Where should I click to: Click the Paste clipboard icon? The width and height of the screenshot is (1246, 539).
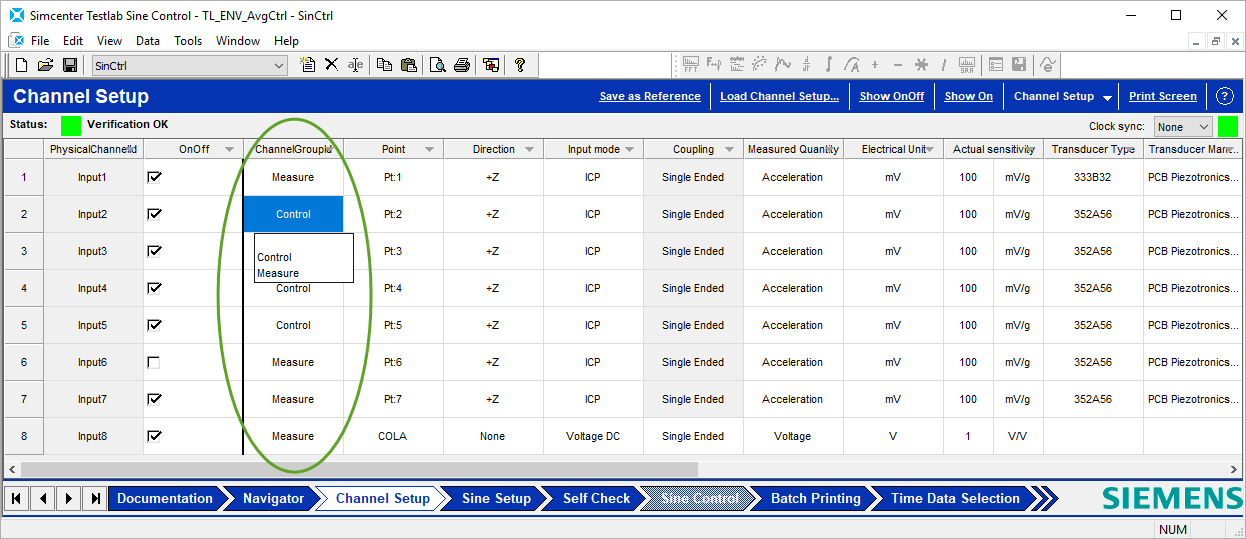click(x=408, y=65)
